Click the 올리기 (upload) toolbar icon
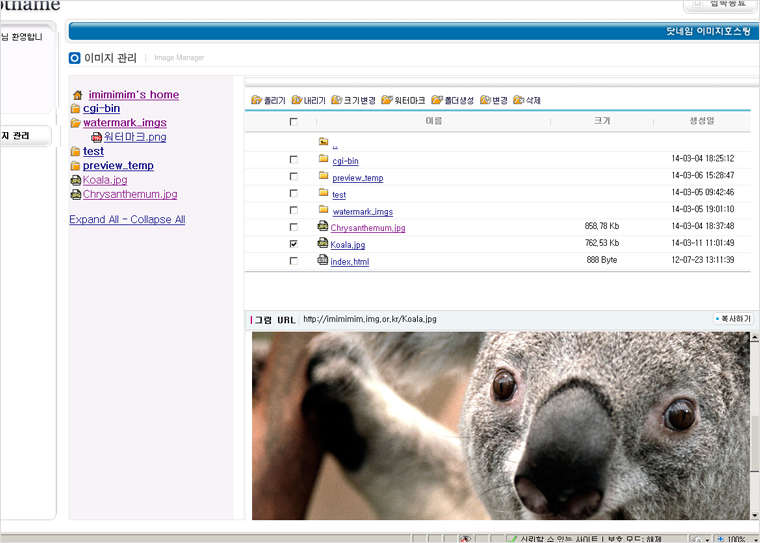This screenshot has width=760, height=543. click(257, 100)
